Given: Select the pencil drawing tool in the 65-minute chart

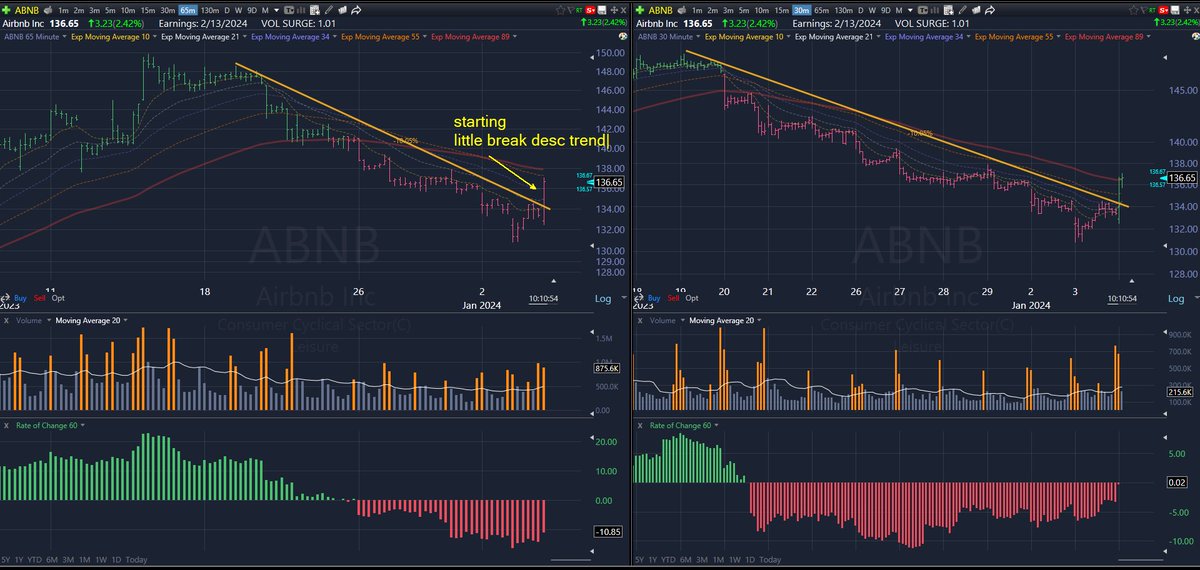Looking at the screenshot, I should point(329,10).
